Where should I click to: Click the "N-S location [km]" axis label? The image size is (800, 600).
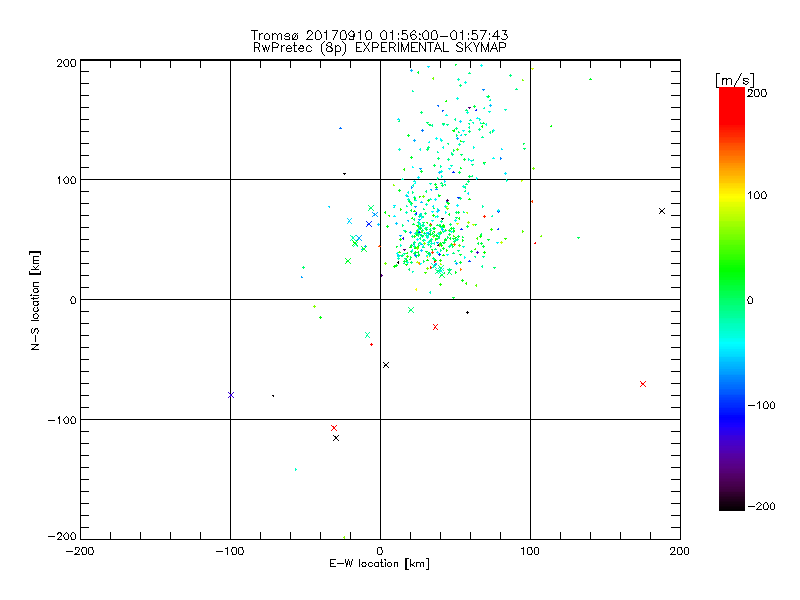(x=35, y=300)
